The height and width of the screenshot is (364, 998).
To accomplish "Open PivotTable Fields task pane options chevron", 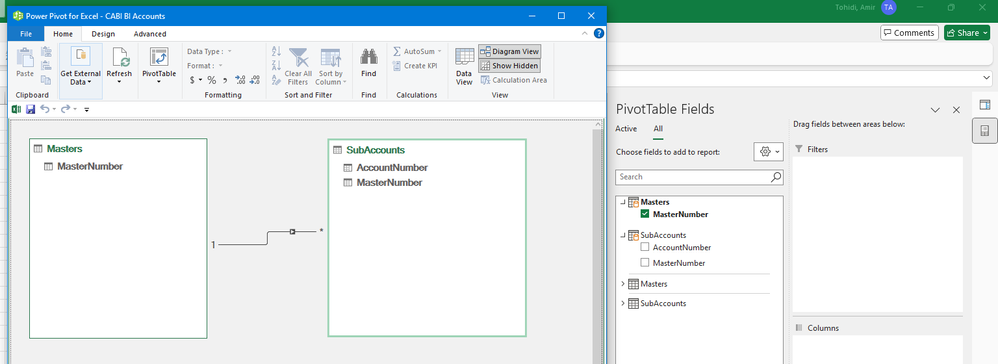I will [935, 110].
